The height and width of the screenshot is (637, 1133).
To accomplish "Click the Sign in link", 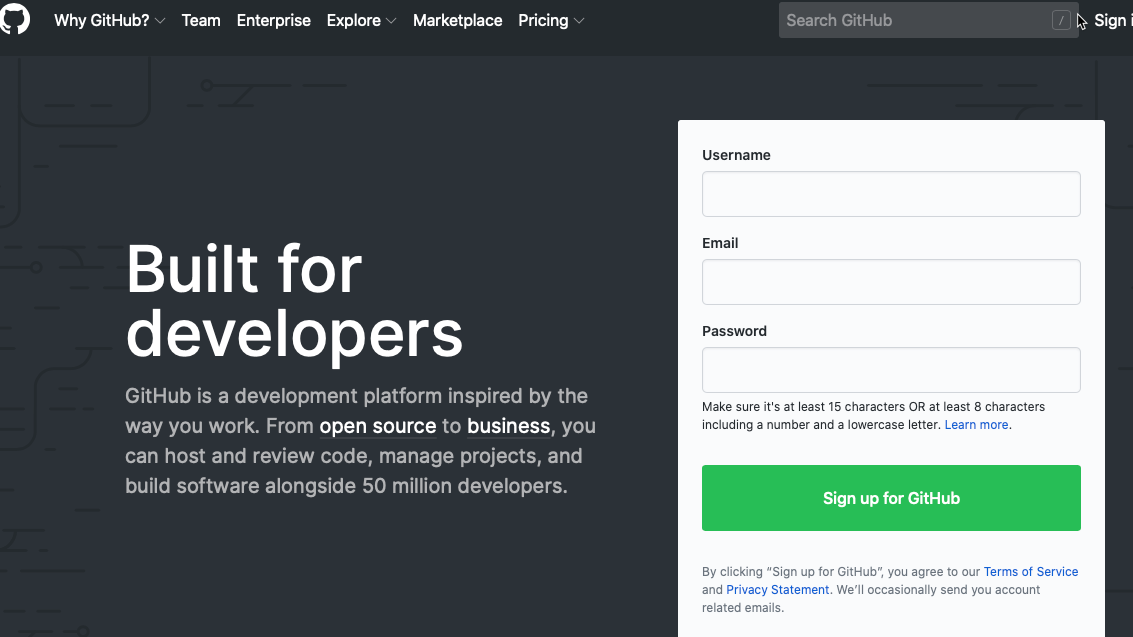I will pyautogui.click(x=1113, y=20).
